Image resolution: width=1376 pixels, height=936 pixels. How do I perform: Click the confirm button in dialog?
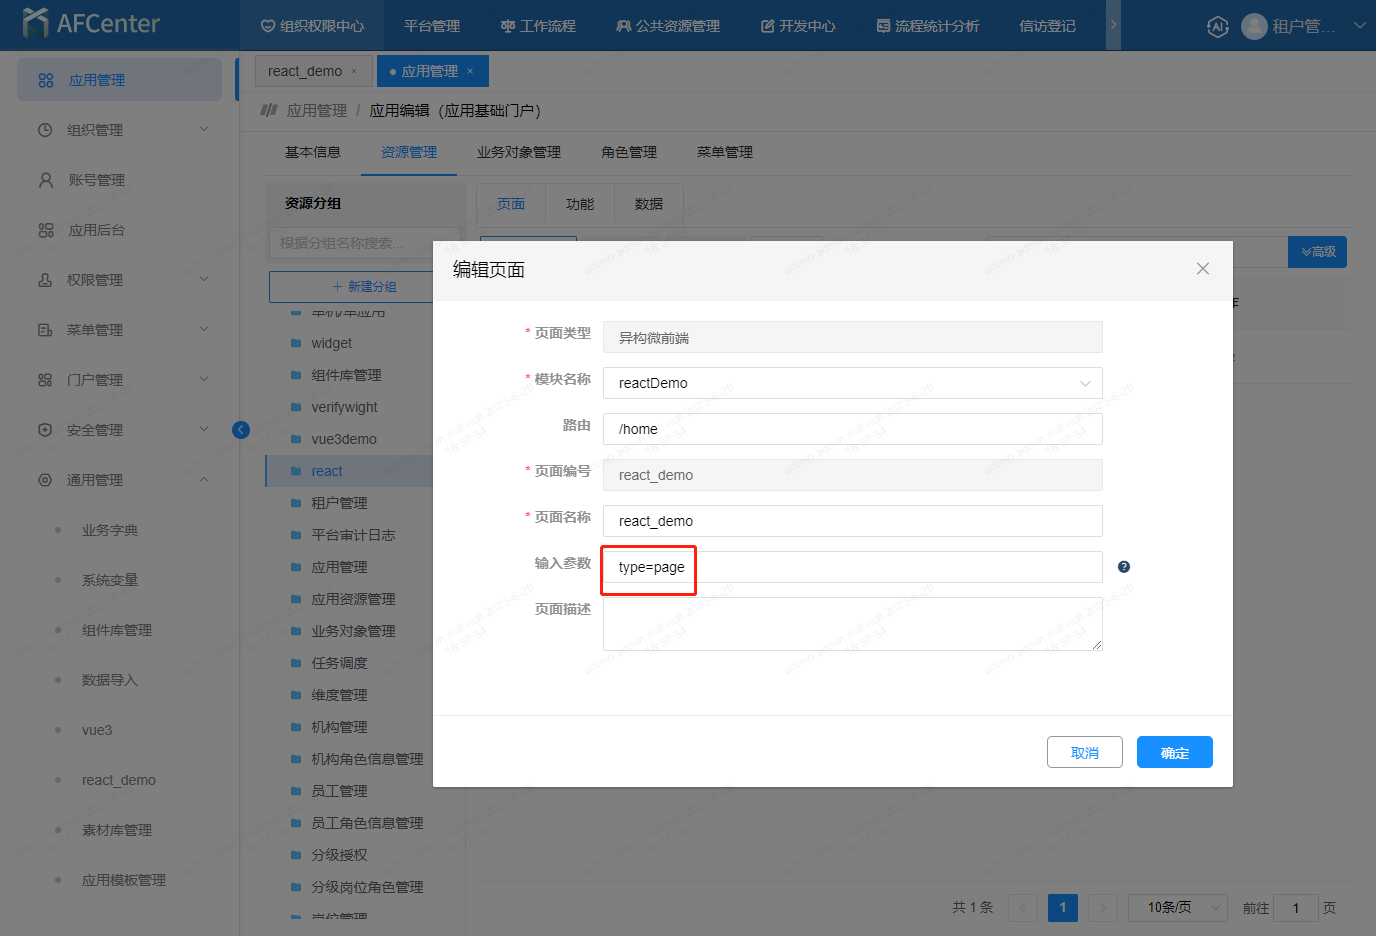tap(1174, 753)
